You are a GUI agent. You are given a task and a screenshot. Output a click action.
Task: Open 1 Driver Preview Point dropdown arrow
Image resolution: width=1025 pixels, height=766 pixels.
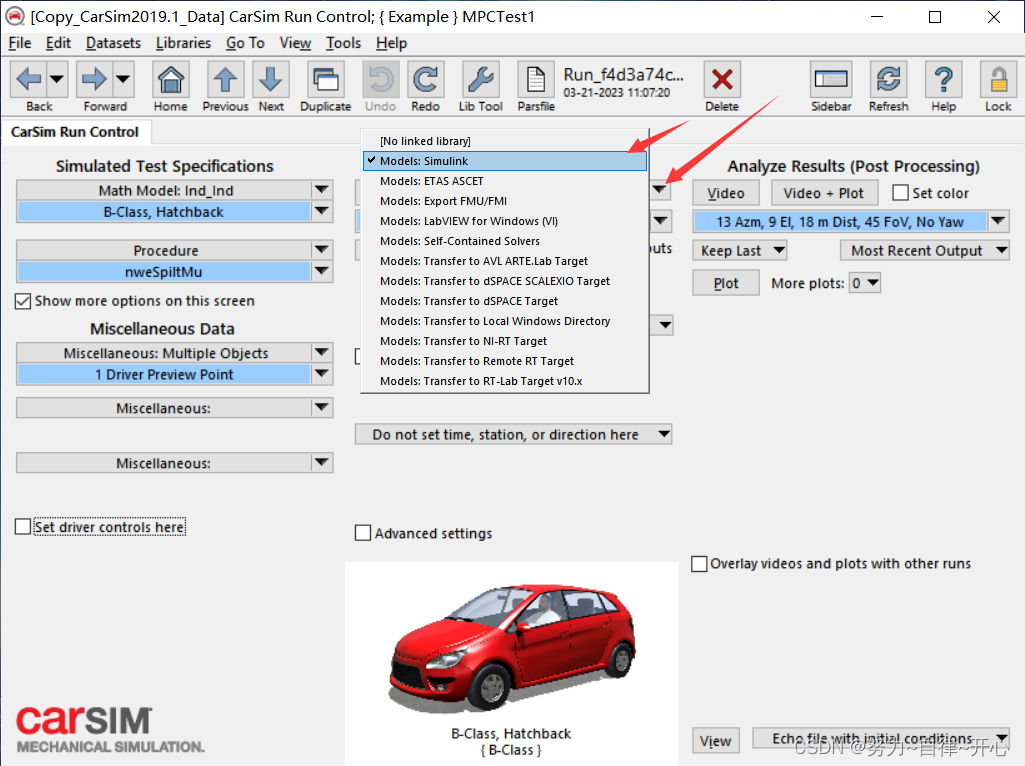click(x=322, y=374)
